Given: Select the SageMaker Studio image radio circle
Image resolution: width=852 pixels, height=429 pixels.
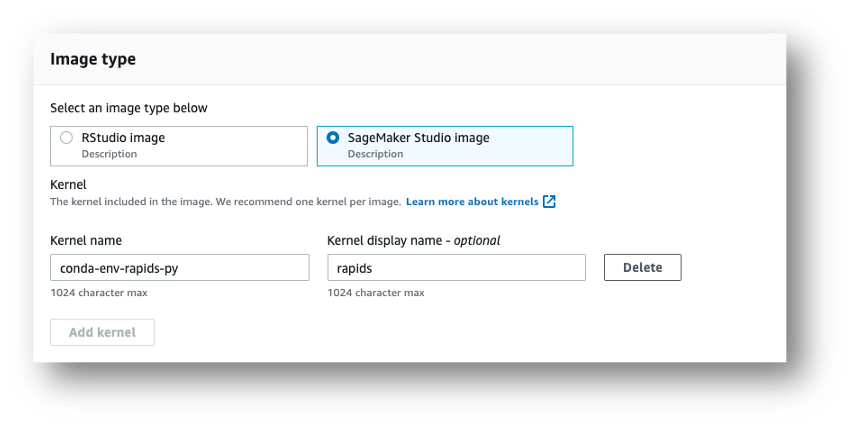Looking at the screenshot, I should 333,138.
